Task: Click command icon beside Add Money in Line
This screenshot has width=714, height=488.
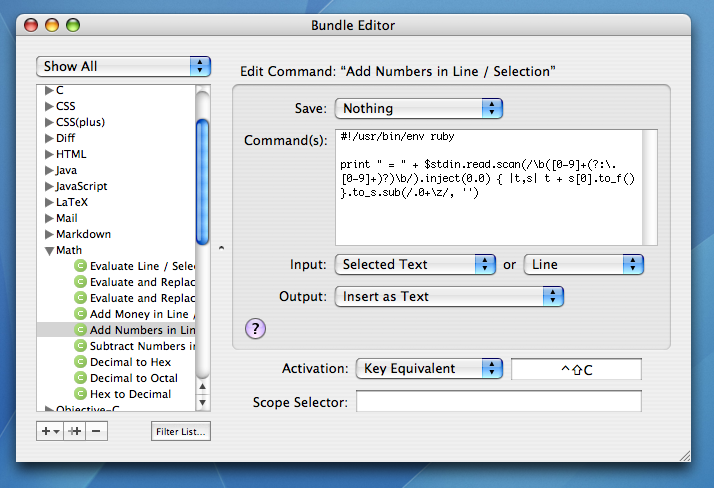Action: point(80,314)
